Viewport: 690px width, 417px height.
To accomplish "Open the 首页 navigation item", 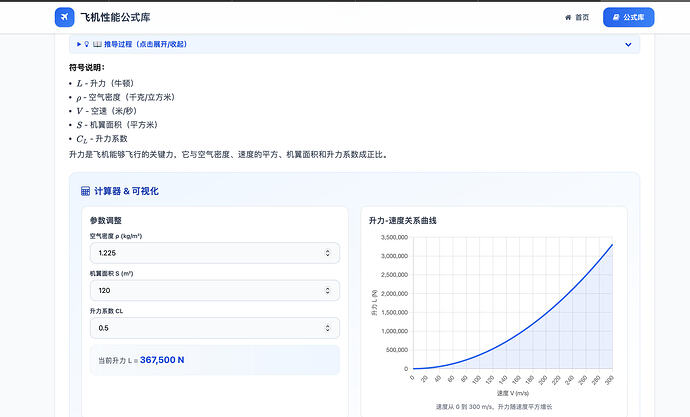I will click(577, 18).
